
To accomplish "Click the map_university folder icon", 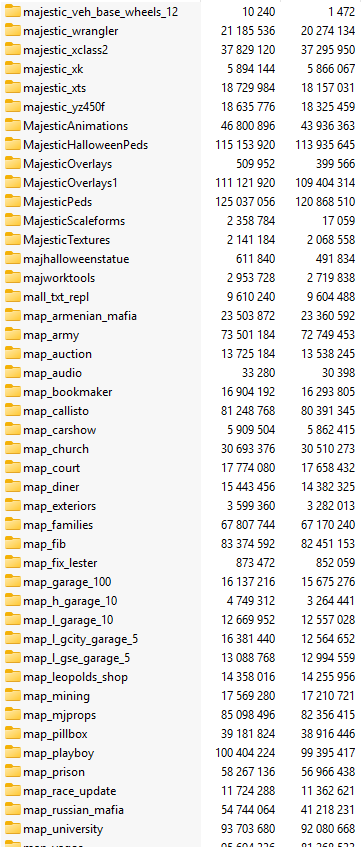I will click(12, 829).
